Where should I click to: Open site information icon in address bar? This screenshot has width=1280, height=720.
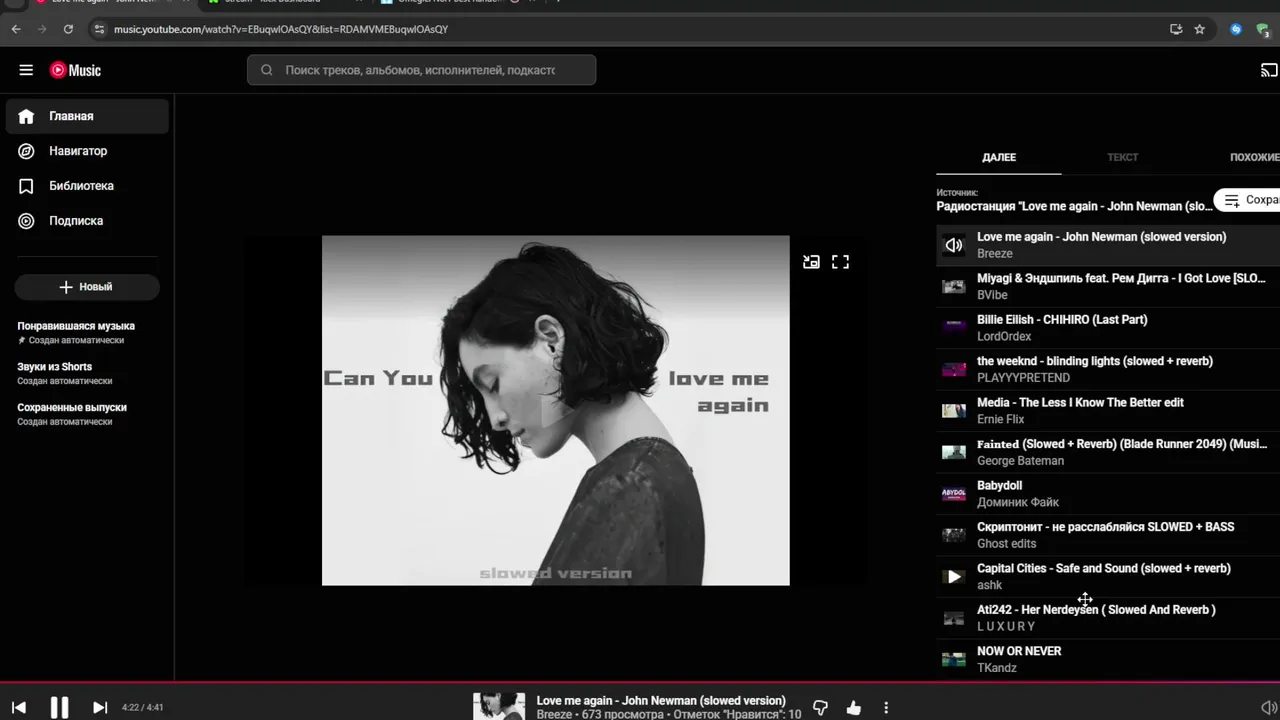click(98, 29)
